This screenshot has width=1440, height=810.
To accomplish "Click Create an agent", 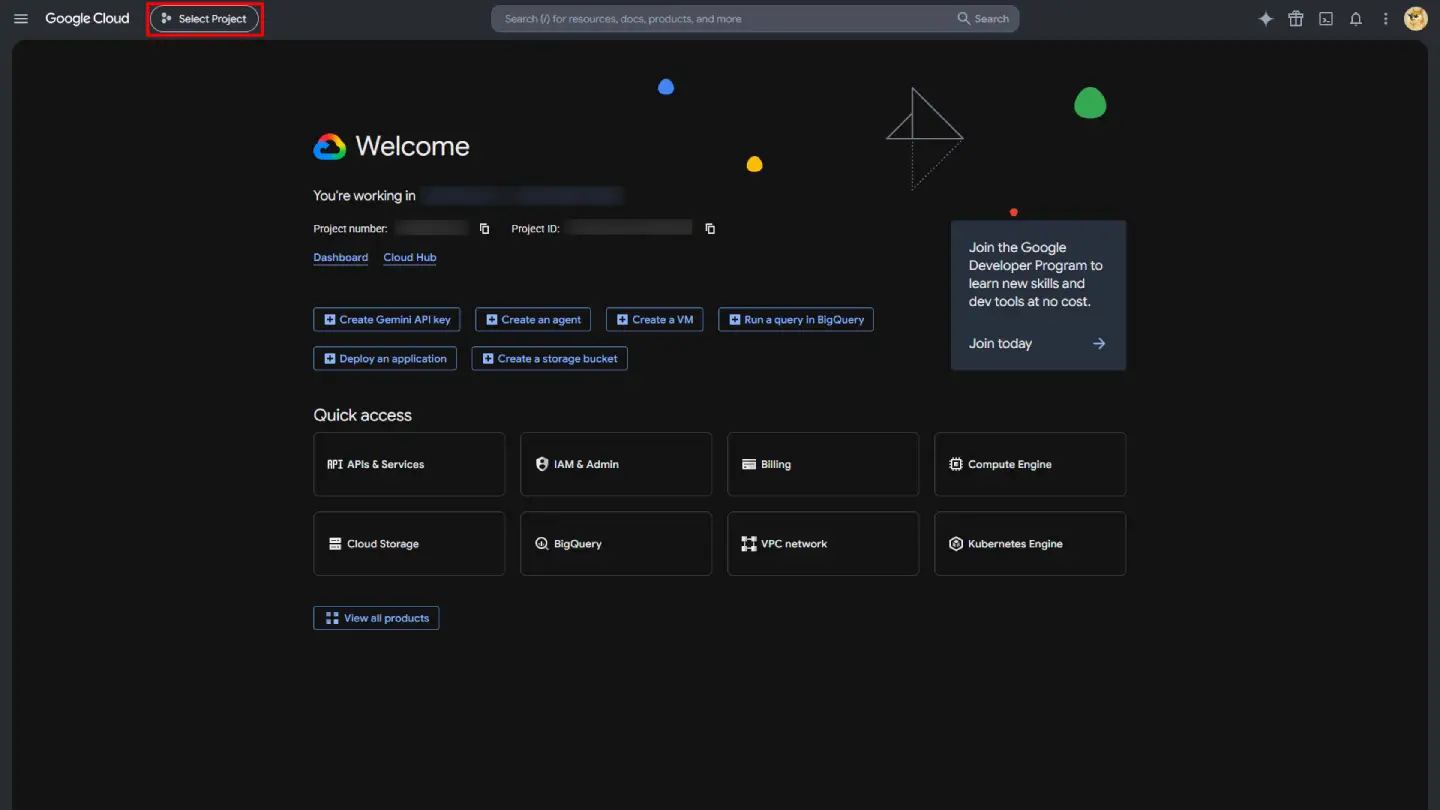I will [x=533, y=320].
